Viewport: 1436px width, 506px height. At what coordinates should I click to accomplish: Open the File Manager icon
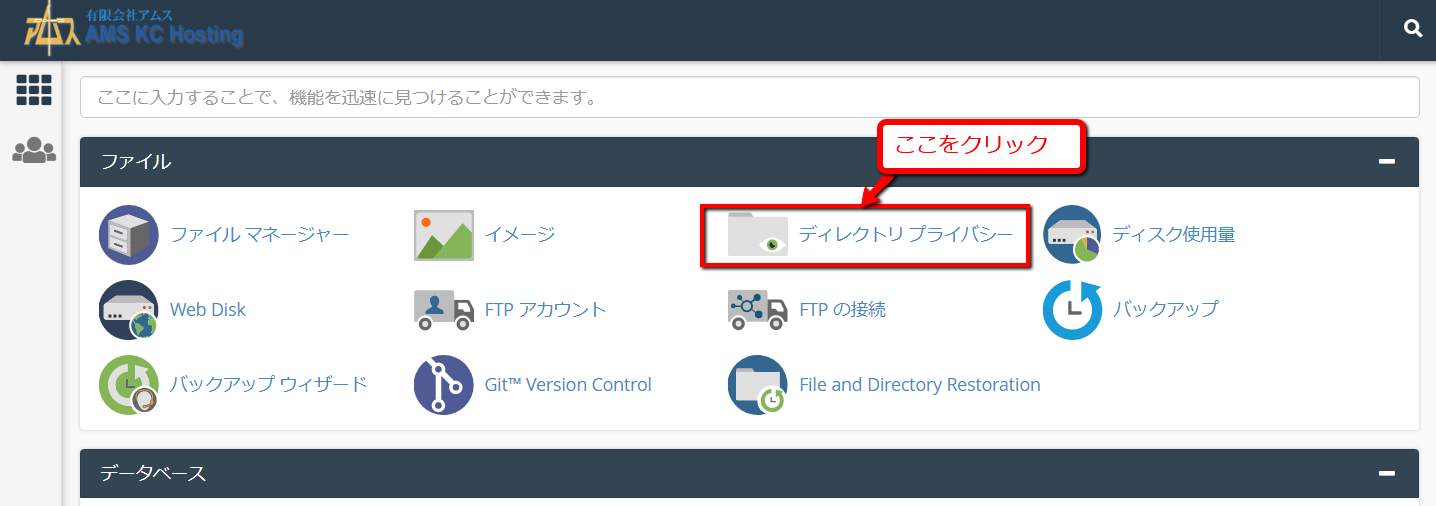click(x=129, y=235)
